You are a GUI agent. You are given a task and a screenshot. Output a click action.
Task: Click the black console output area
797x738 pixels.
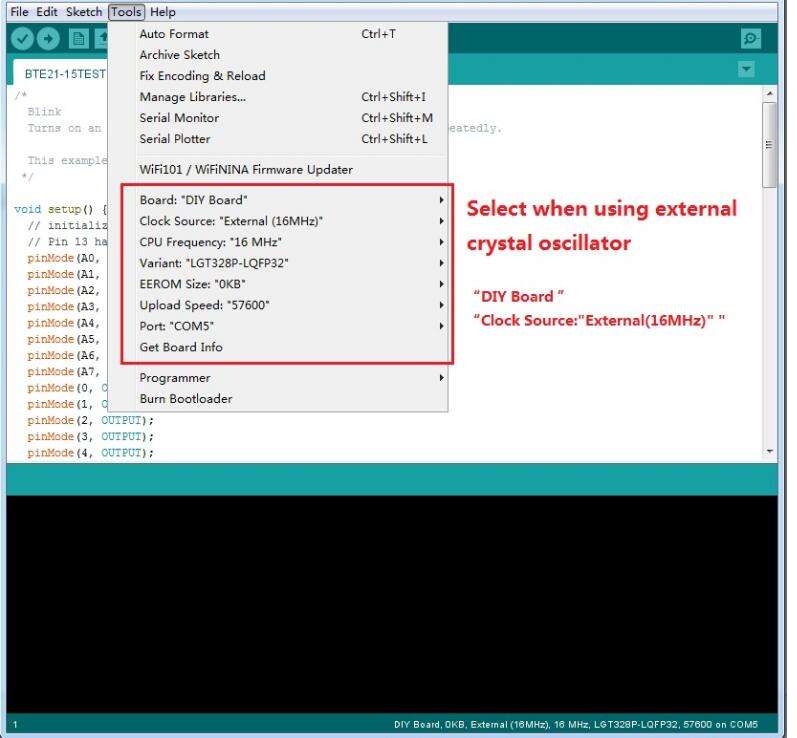pyautogui.click(x=391, y=604)
